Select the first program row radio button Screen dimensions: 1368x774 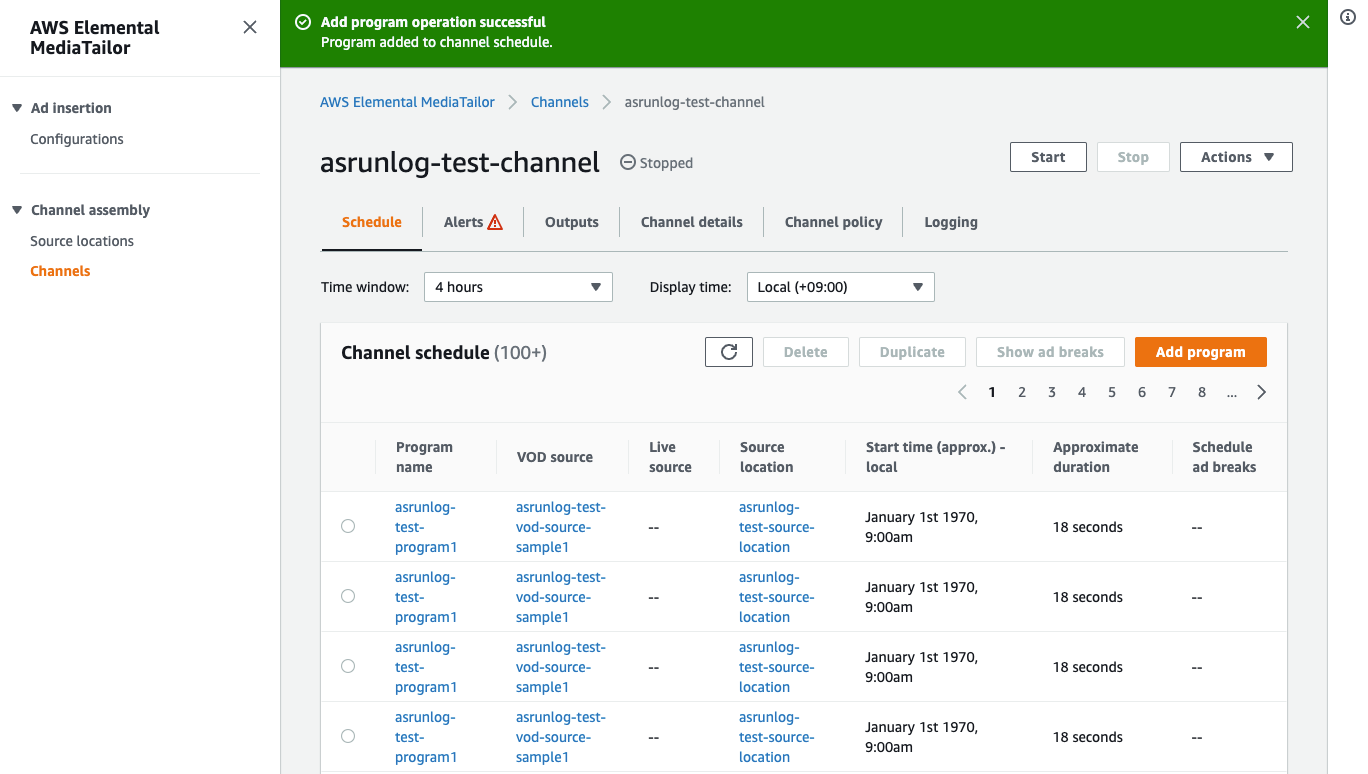coord(348,526)
